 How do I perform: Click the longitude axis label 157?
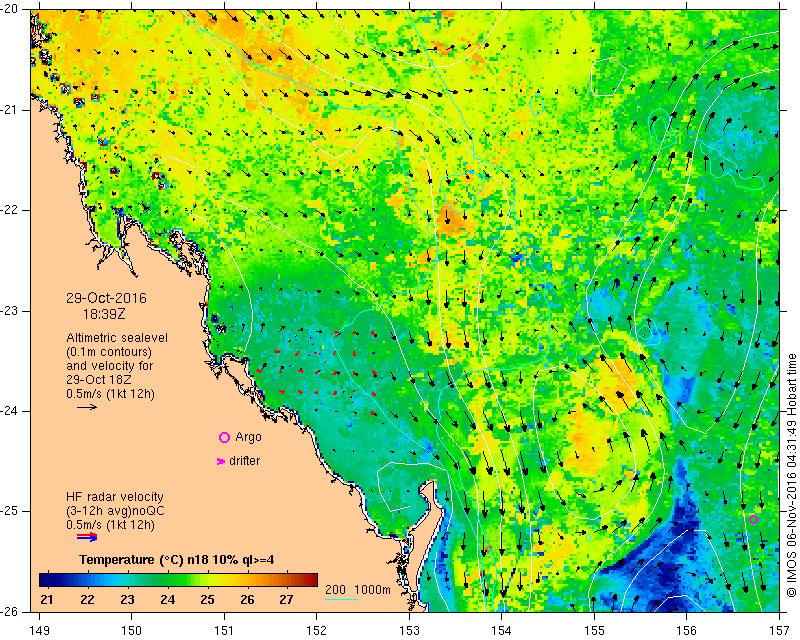[779, 630]
